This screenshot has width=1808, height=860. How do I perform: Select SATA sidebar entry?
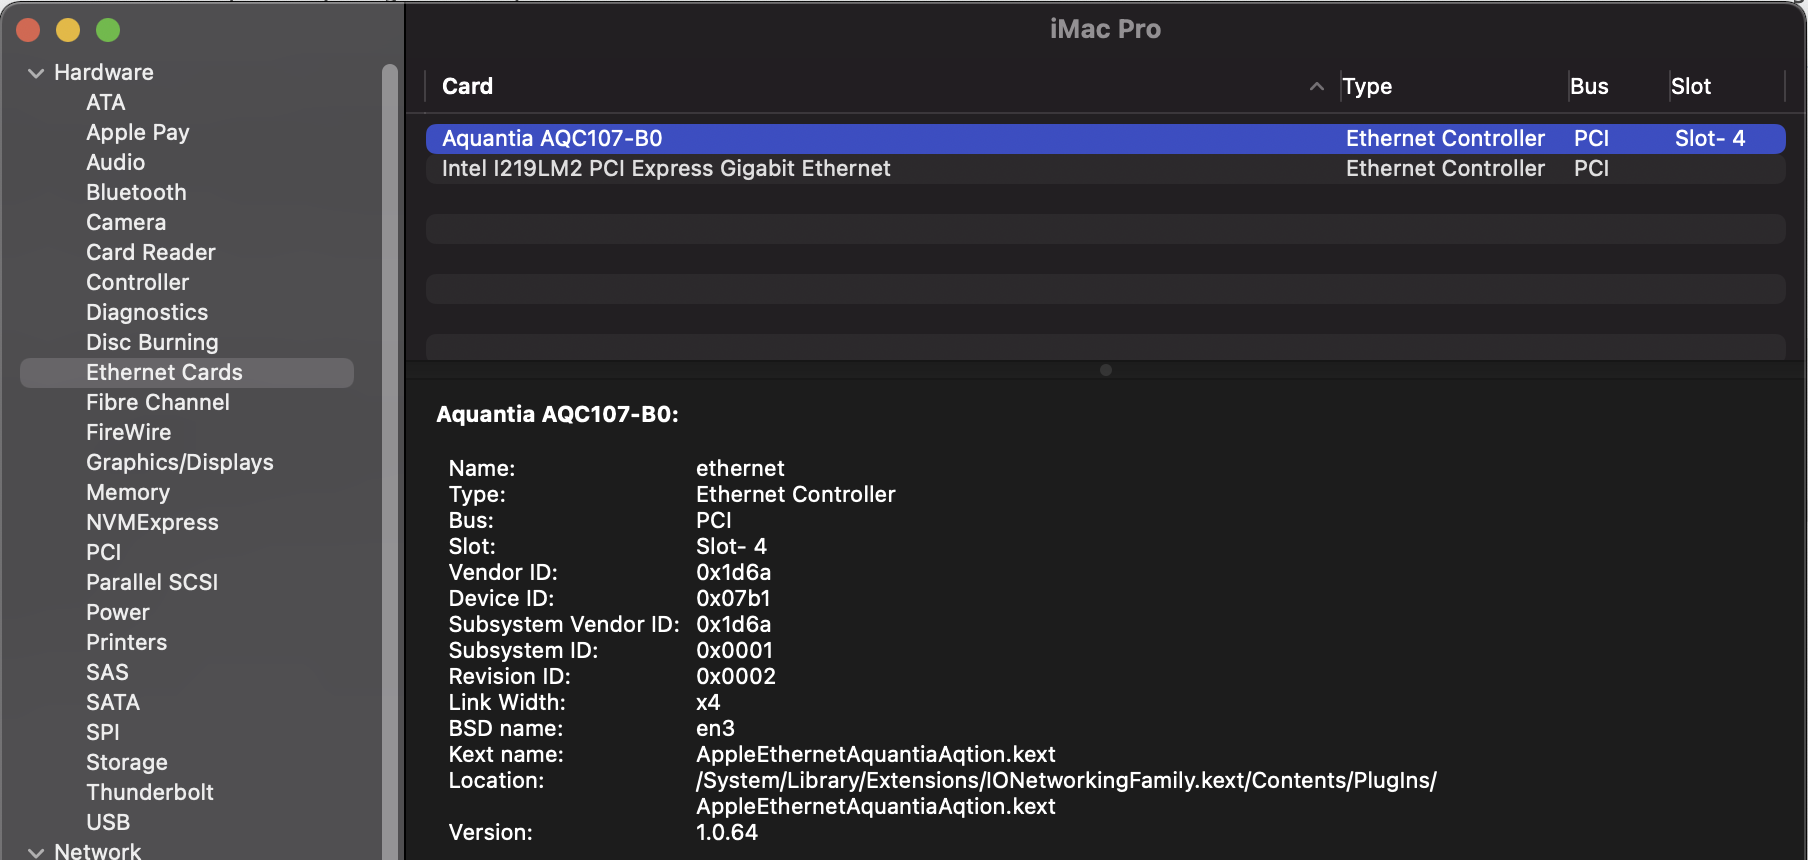113,703
